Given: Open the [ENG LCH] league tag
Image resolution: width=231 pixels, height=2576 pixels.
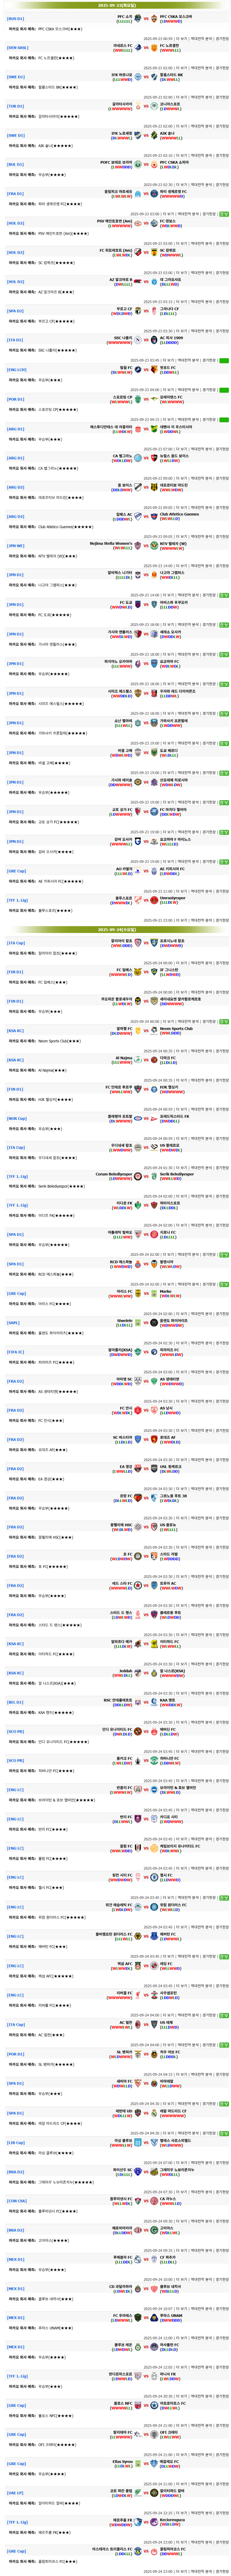Looking at the screenshot, I should 17,370.
